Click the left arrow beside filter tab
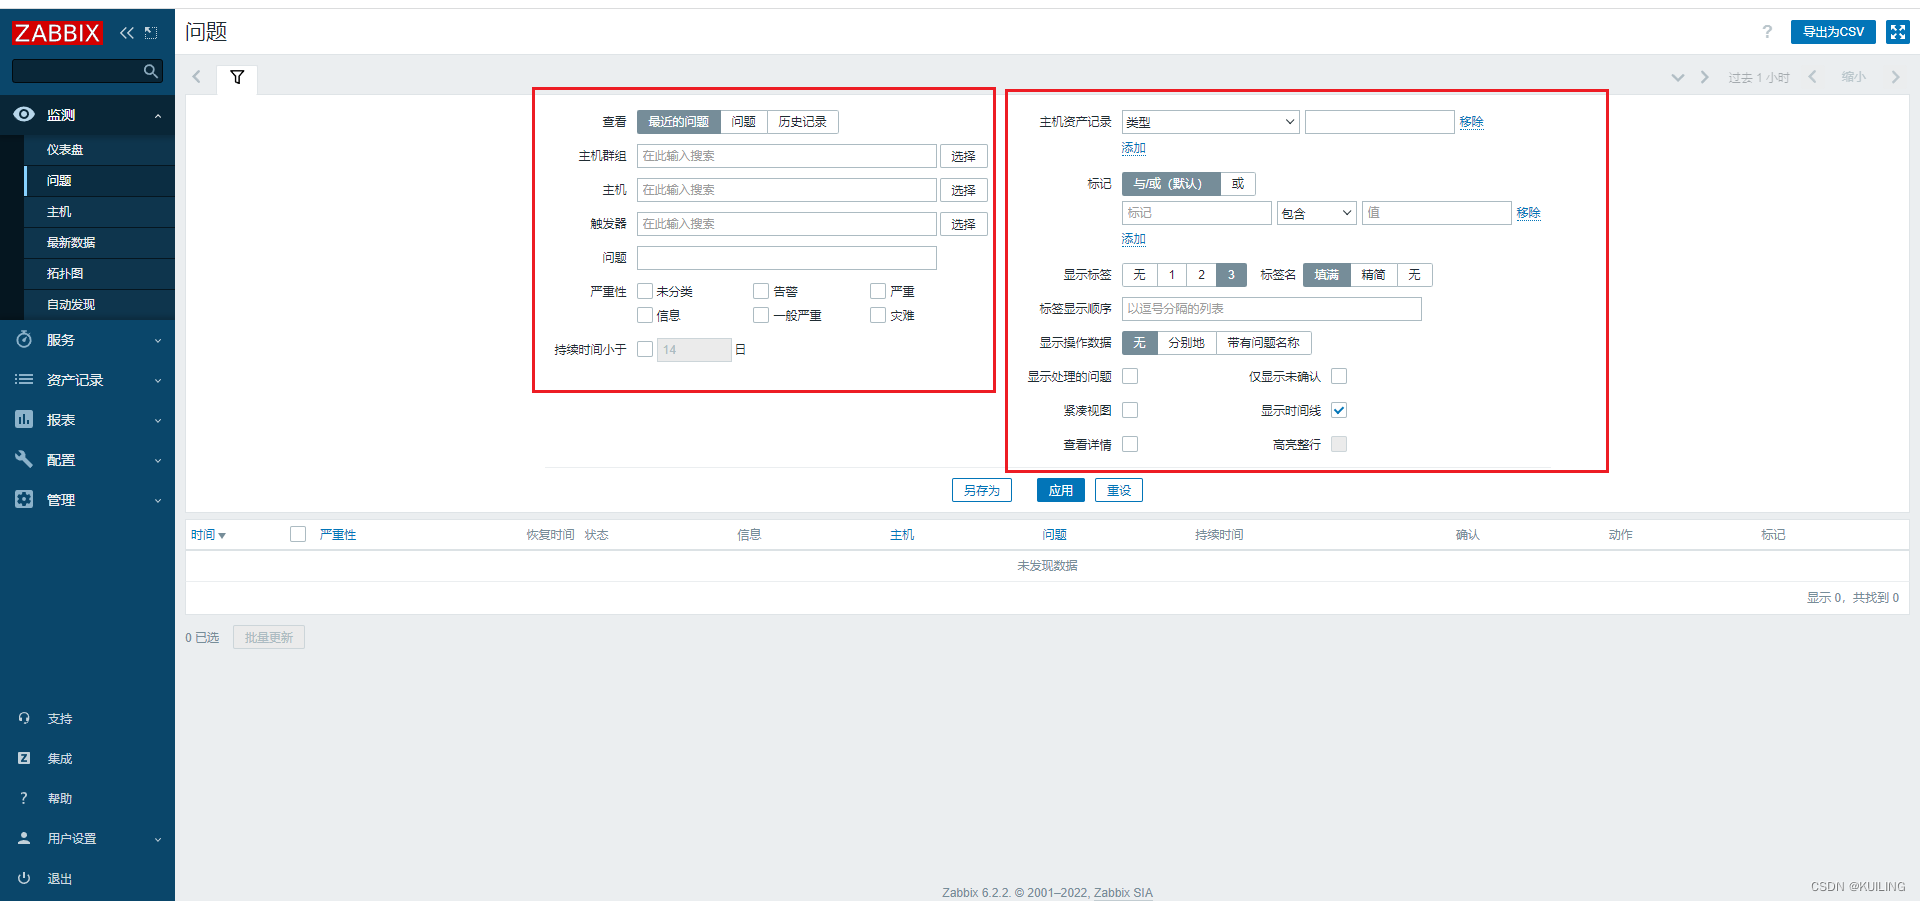 197,77
